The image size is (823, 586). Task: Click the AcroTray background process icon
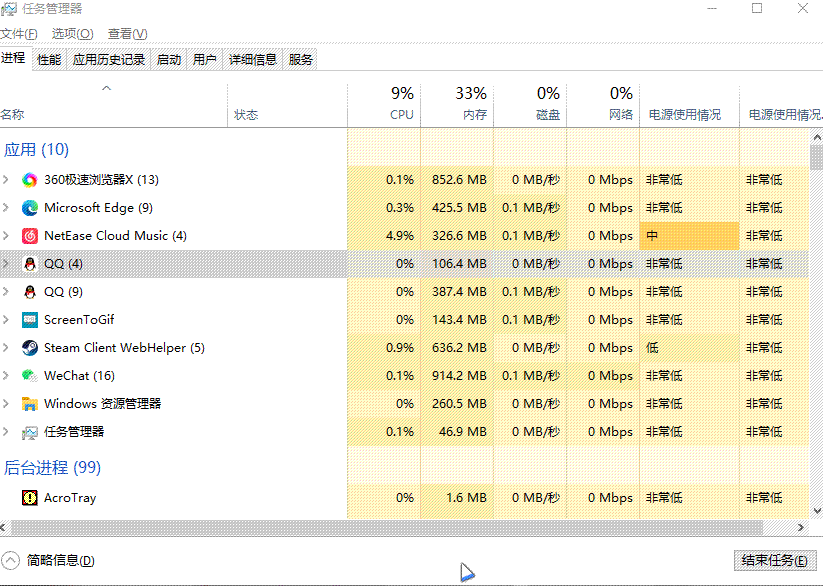pyautogui.click(x=28, y=497)
